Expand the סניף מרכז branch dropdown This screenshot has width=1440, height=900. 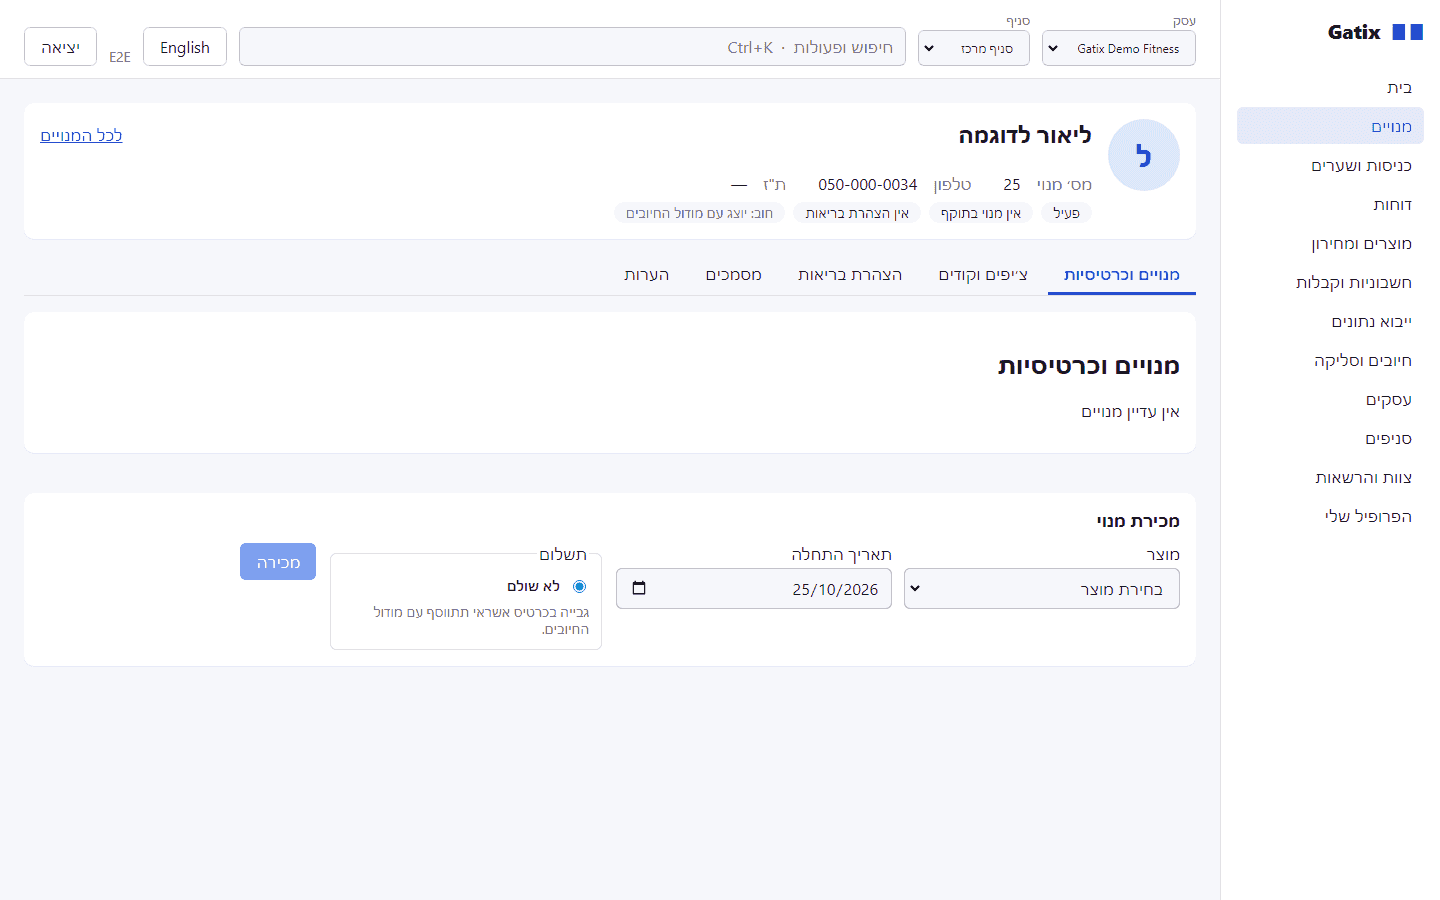[x=974, y=48]
